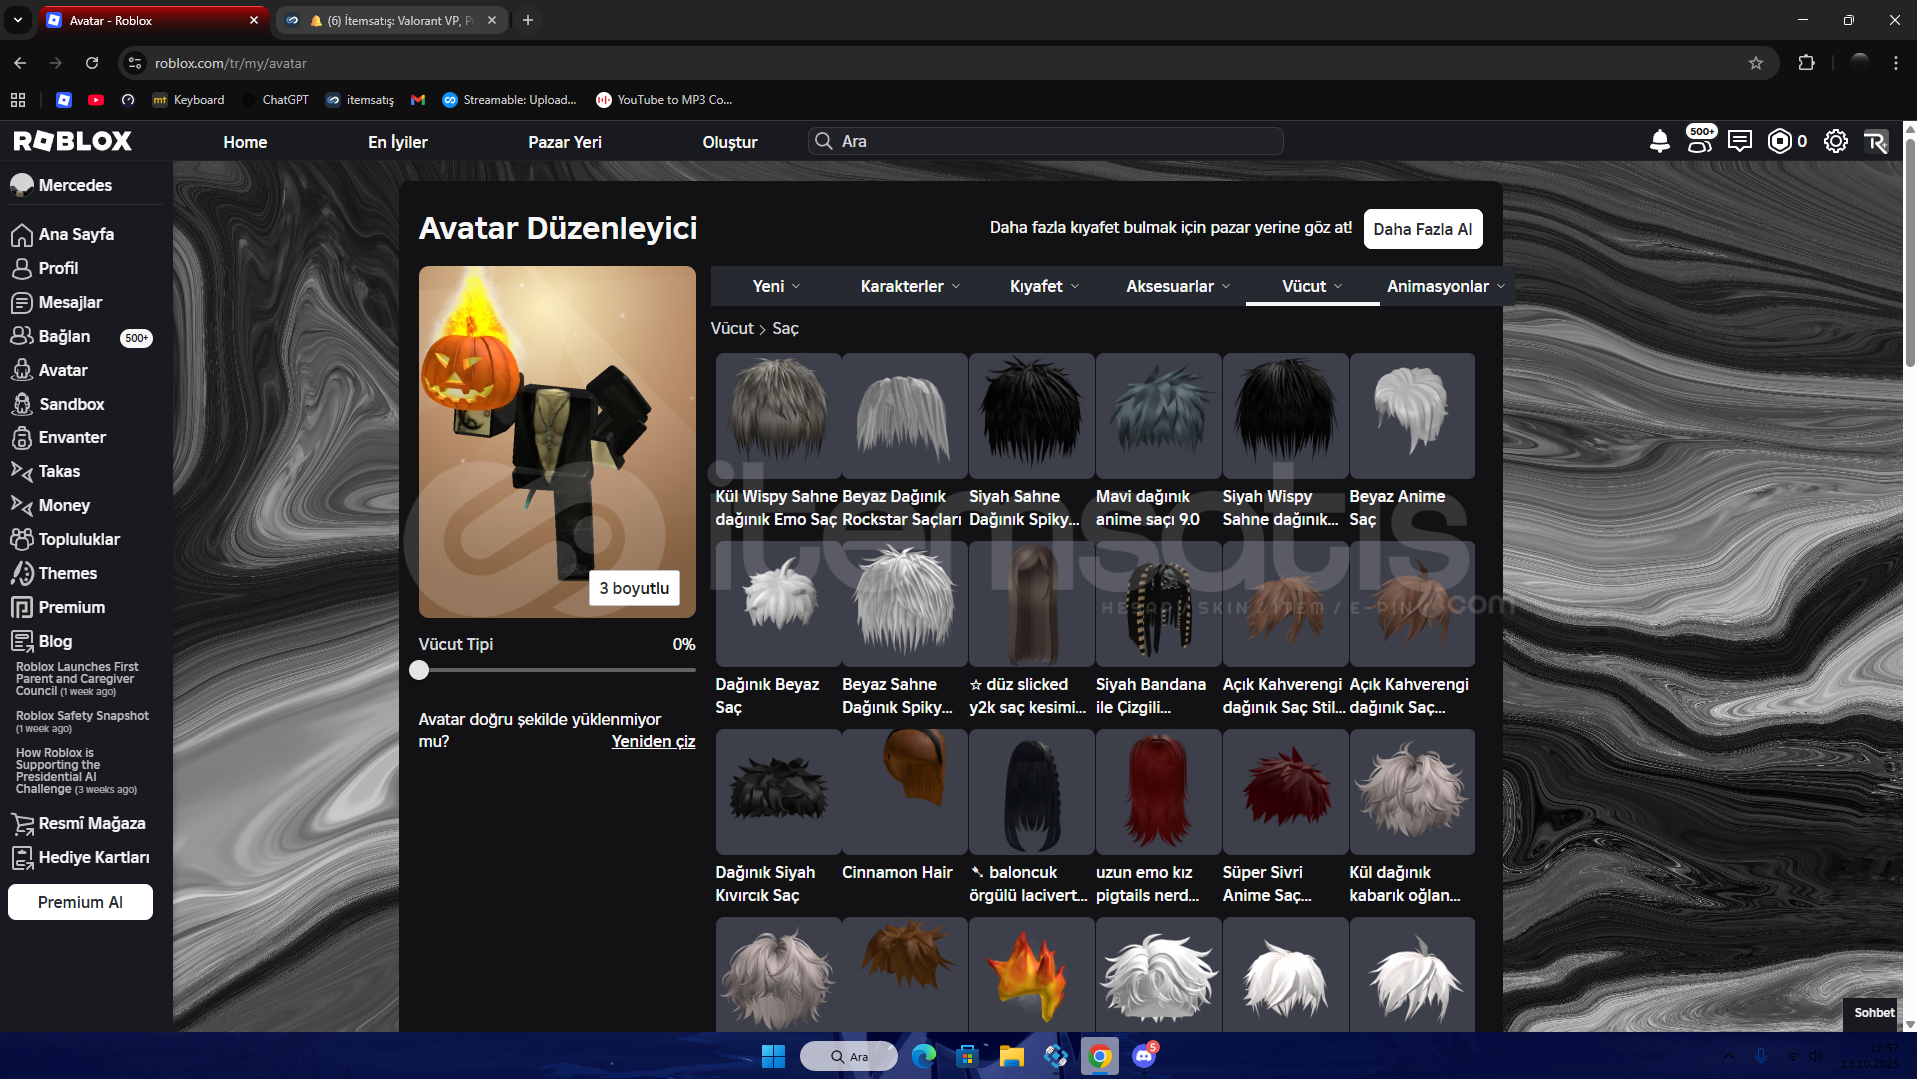Open the Pazar Yeri menu item
The height and width of the screenshot is (1079, 1917).
pos(564,142)
